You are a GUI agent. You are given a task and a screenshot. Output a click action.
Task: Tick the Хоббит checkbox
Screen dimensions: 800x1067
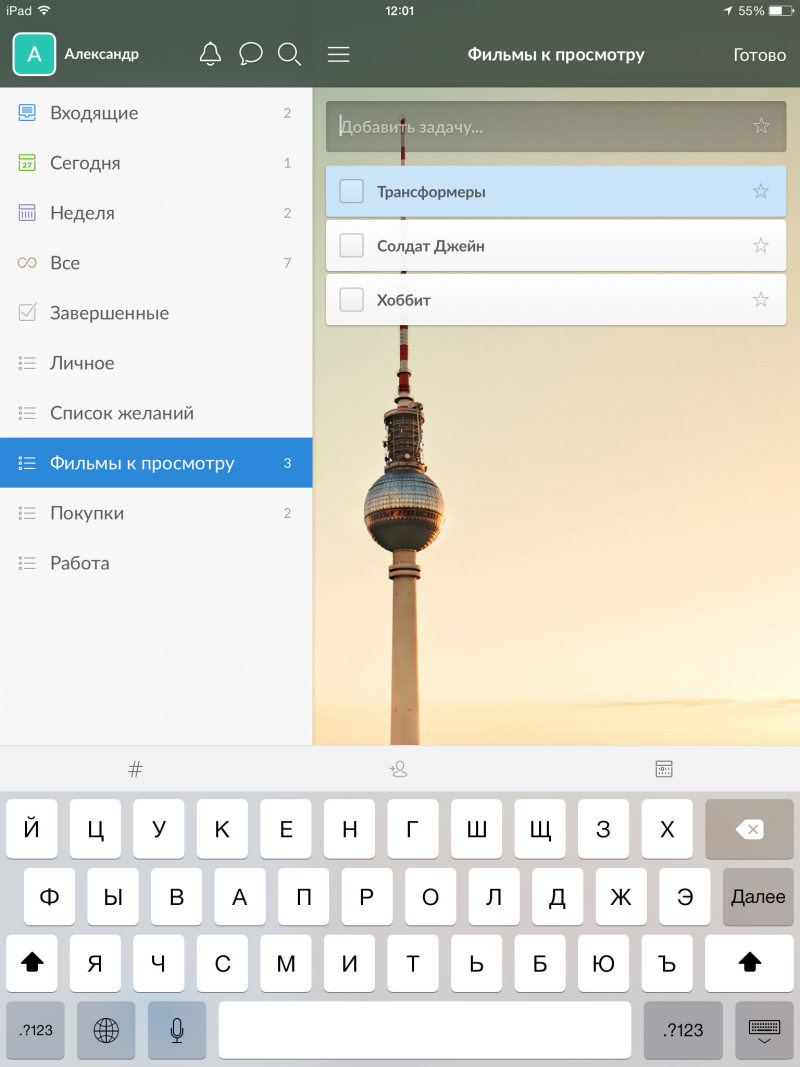(351, 299)
